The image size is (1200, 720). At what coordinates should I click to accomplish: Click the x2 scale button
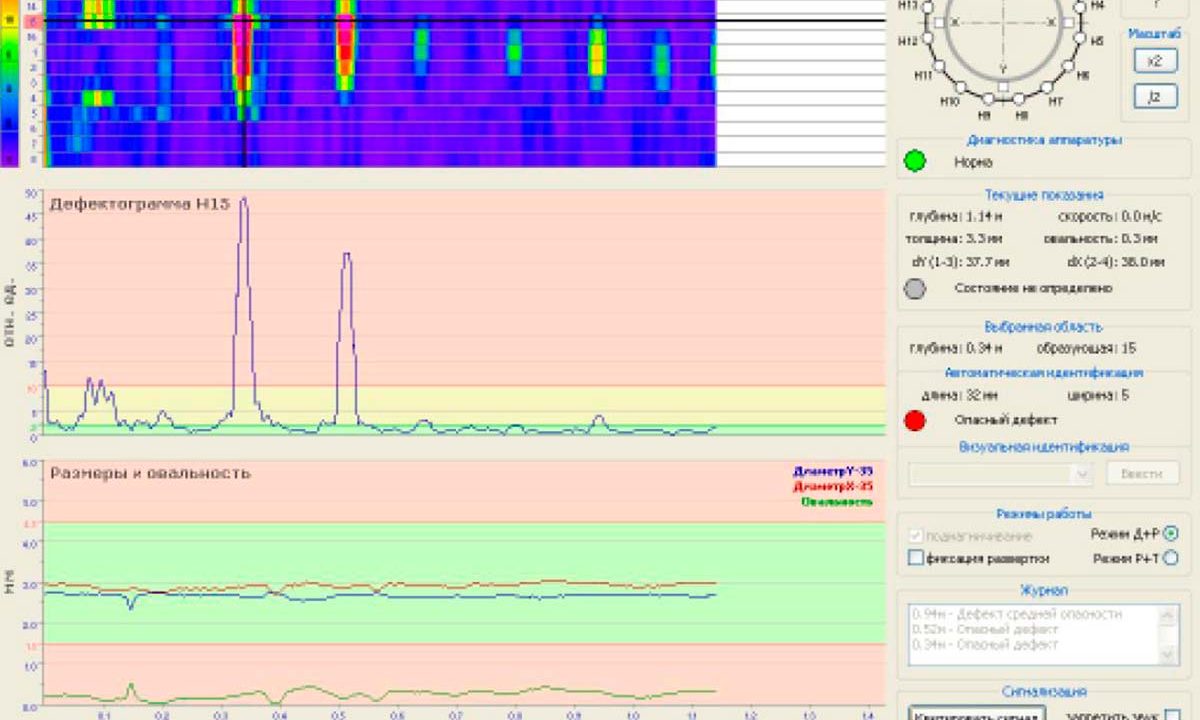pyautogui.click(x=1154, y=60)
